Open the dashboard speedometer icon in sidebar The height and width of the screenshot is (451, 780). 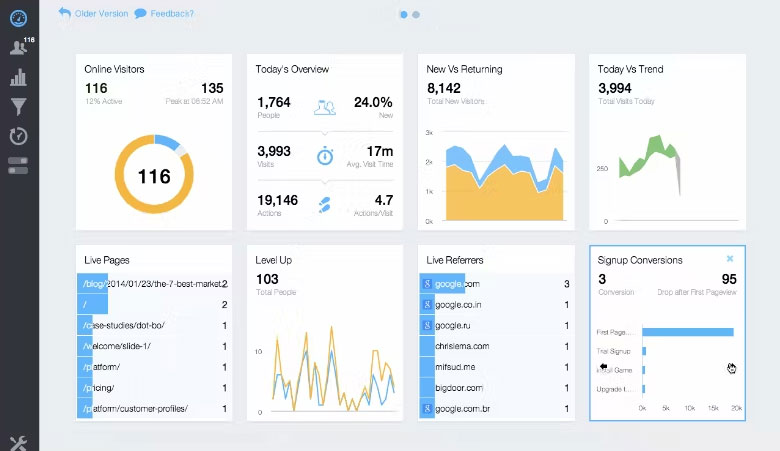pos(18,18)
